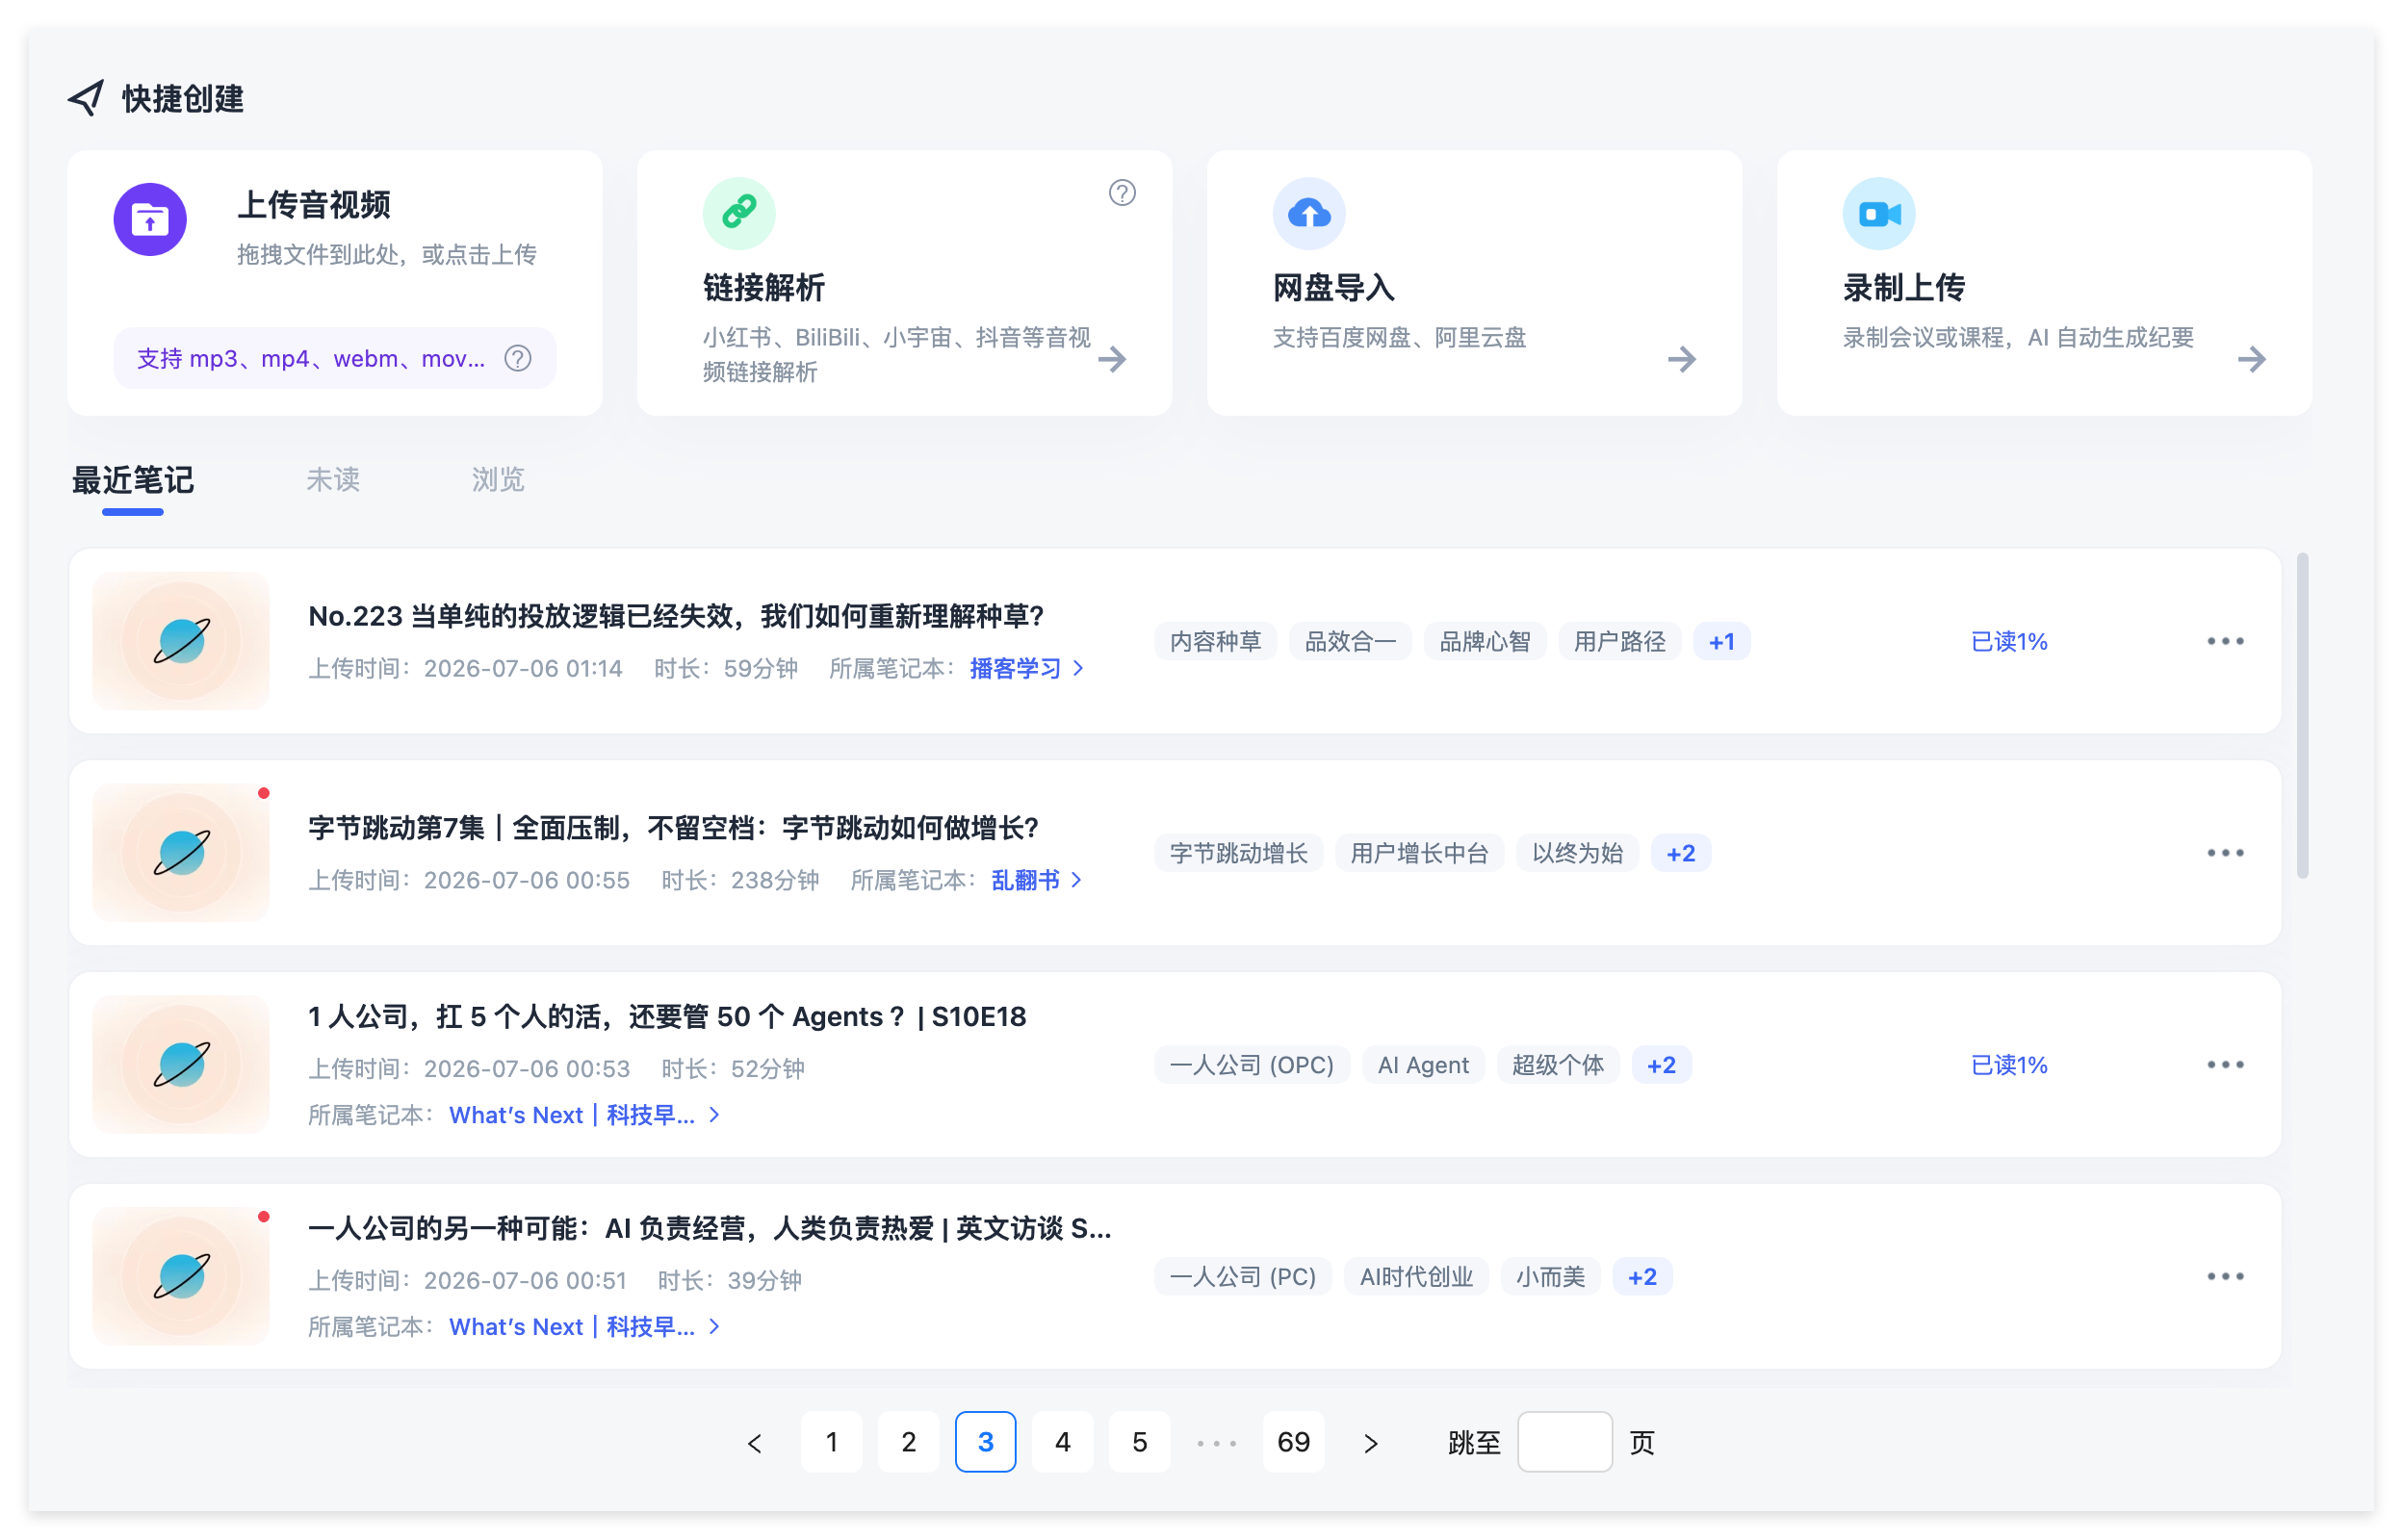Open the 播客学习 notebook link
Viewport: 2403px width, 1540px height.
pos(1026,668)
